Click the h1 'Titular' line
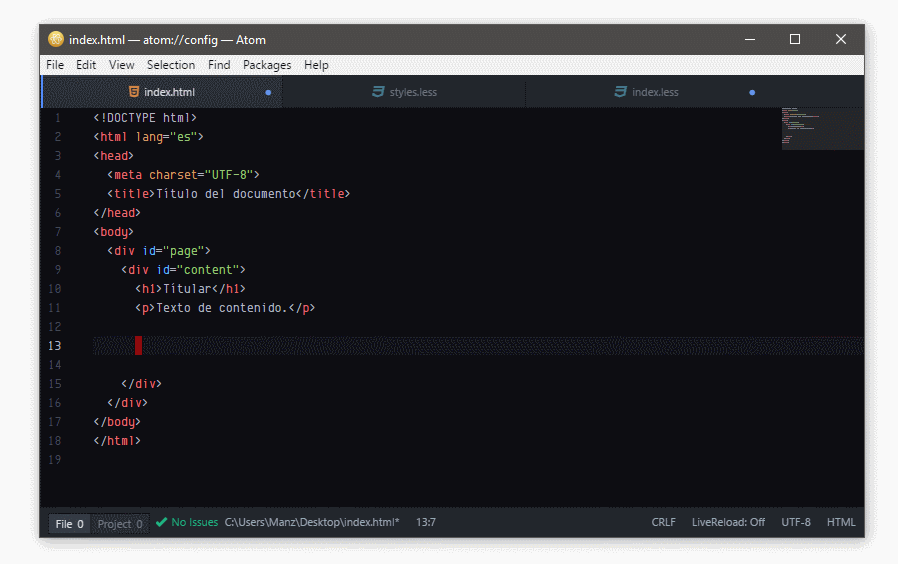The width and height of the screenshot is (898, 564). tap(190, 289)
